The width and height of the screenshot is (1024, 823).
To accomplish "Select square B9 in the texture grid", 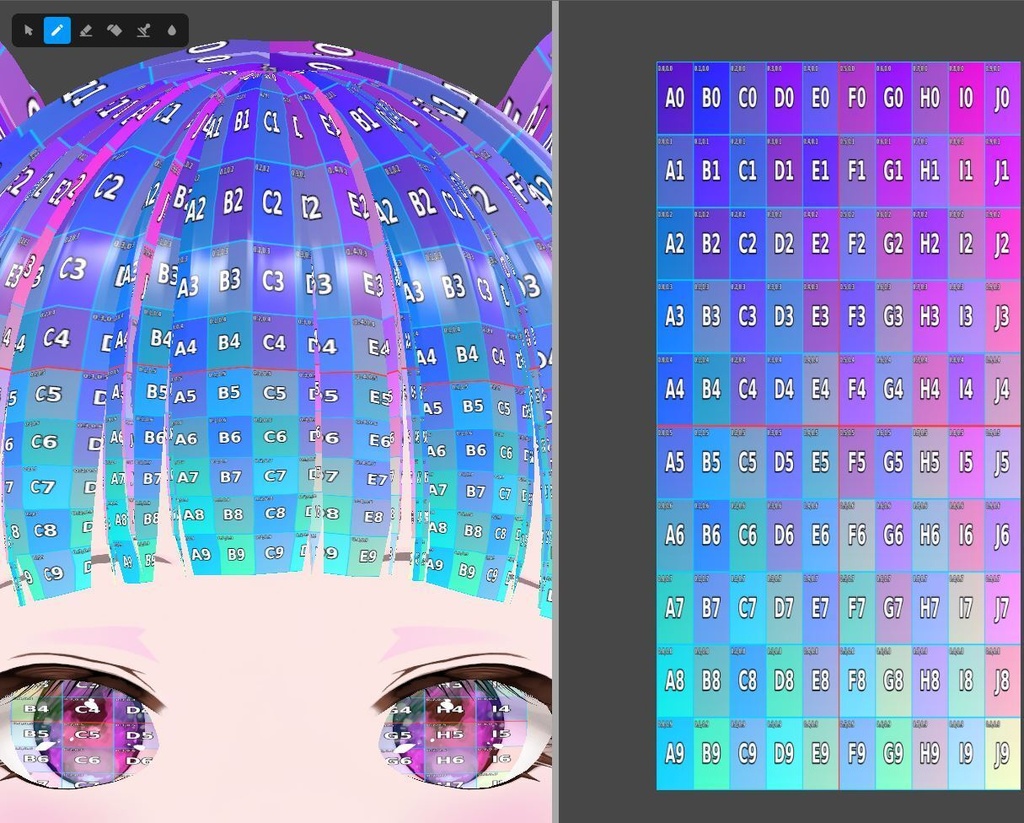I will [x=711, y=754].
